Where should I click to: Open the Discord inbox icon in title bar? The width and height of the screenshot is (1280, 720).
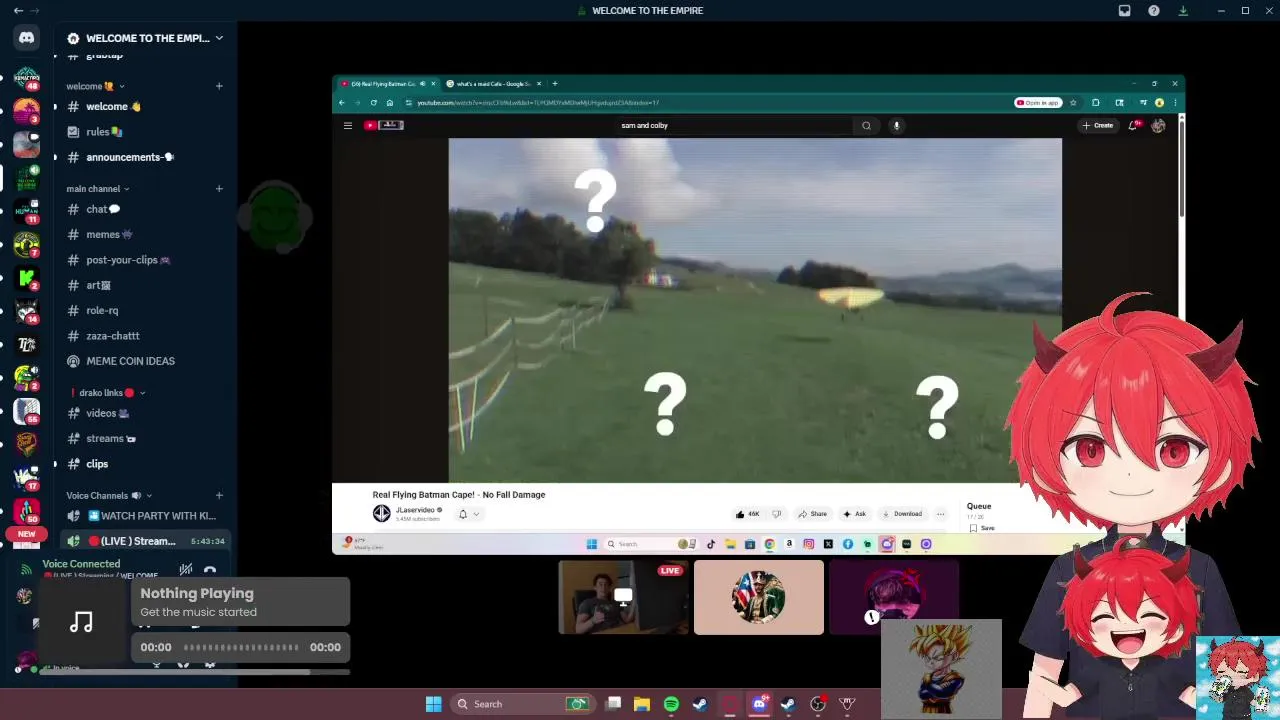[1124, 10]
